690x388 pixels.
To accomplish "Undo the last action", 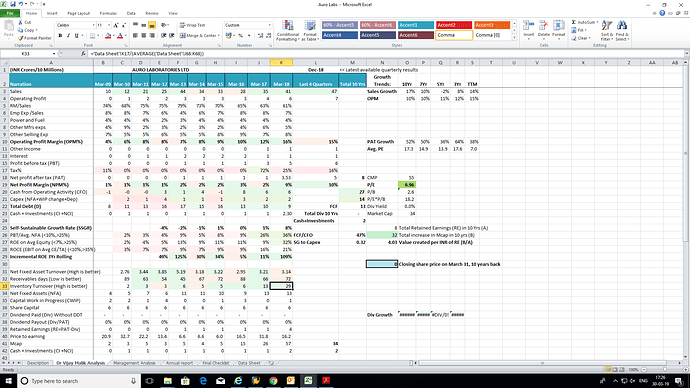I will click(x=21, y=4).
